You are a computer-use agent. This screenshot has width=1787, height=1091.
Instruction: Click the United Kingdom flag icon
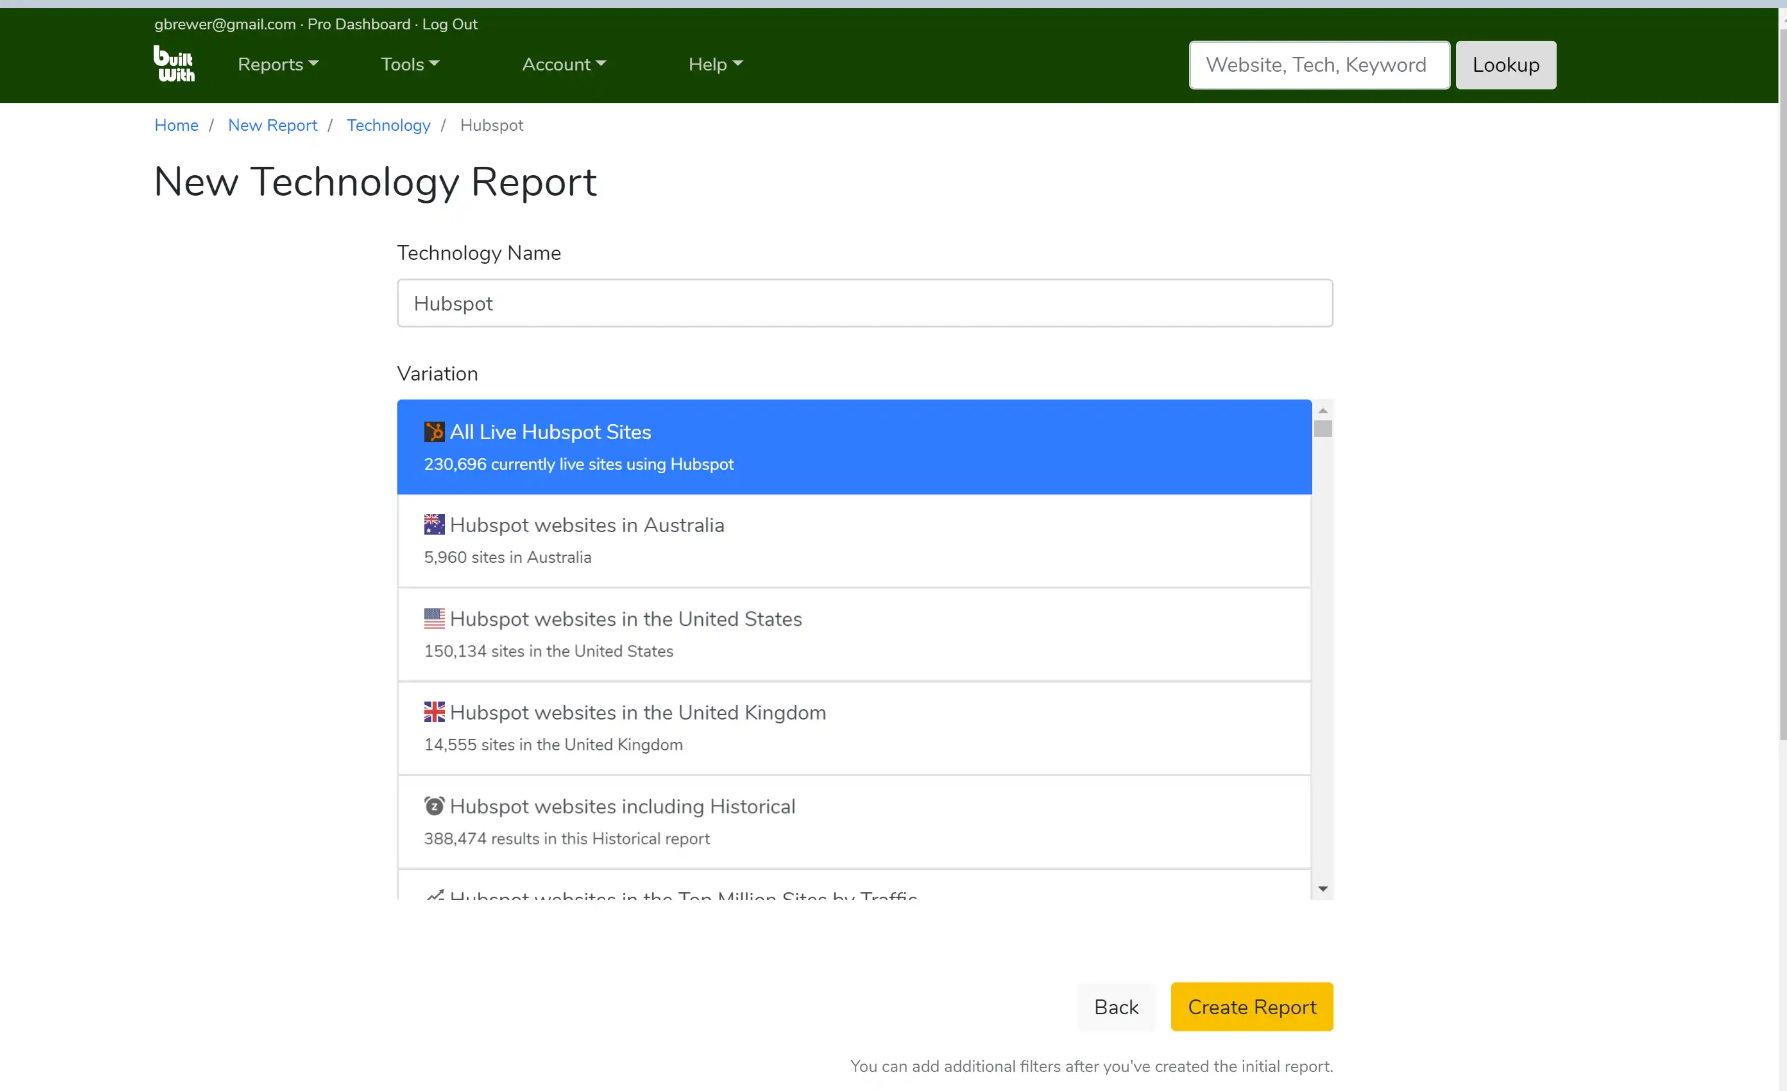pyautogui.click(x=434, y=712)
